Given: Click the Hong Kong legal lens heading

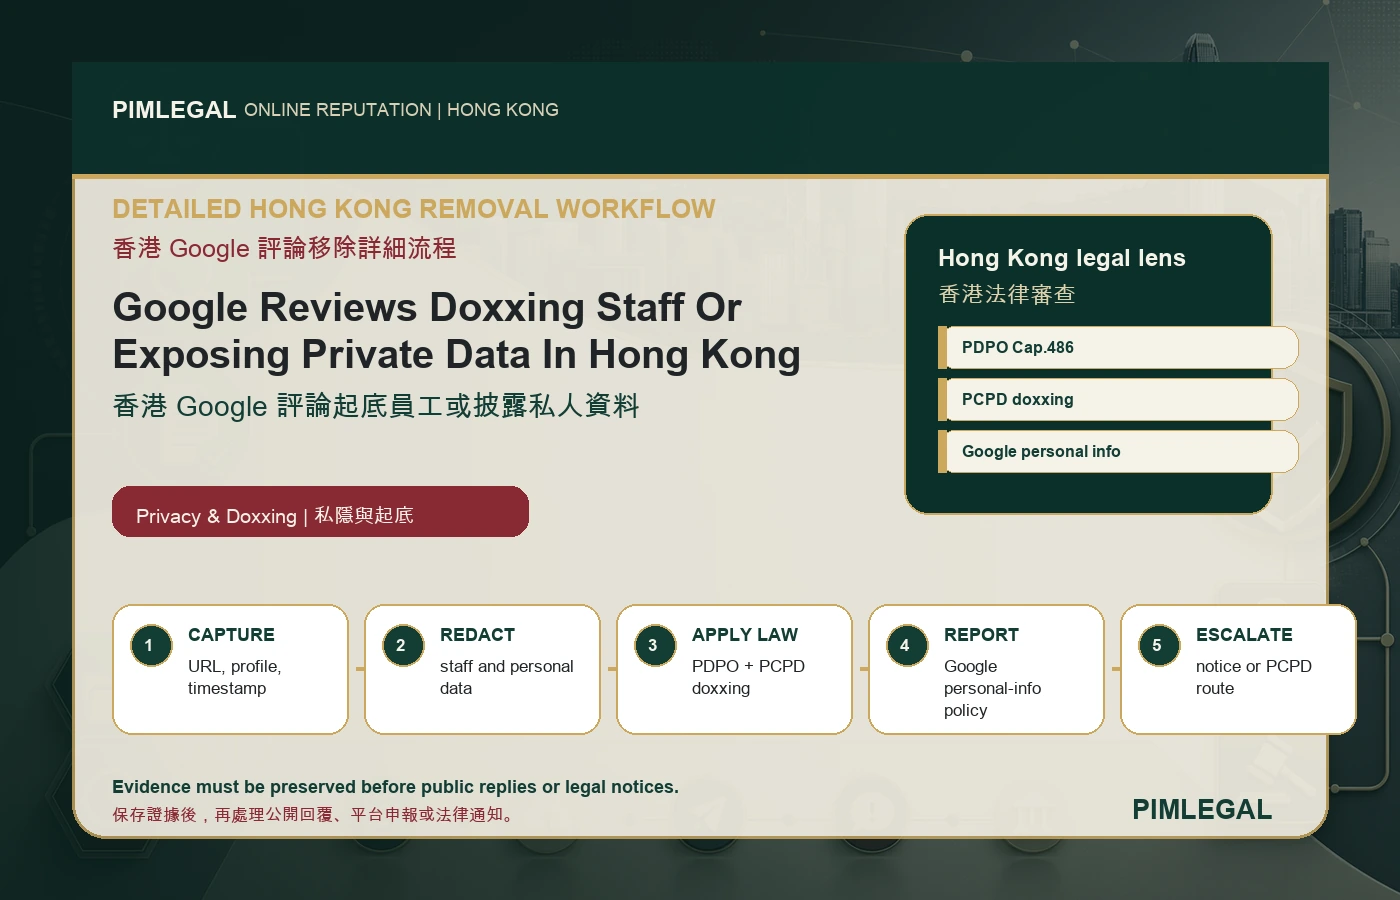Looking at the screenshot, I should (x=1061, y=258).
